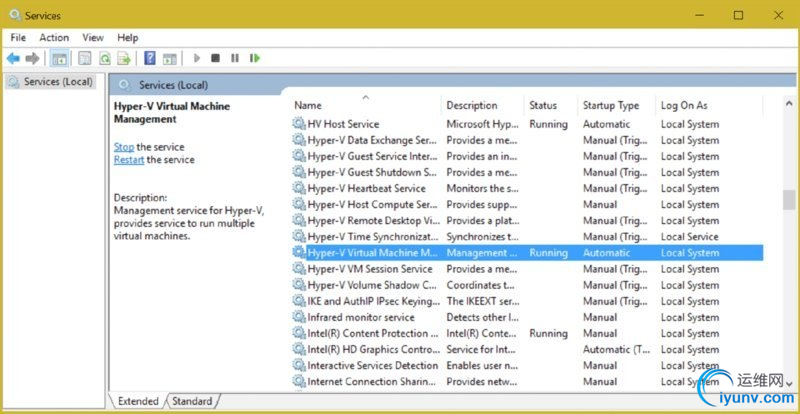Open the View menu
This screenshot has width=800, height=414.
[93, 38]
